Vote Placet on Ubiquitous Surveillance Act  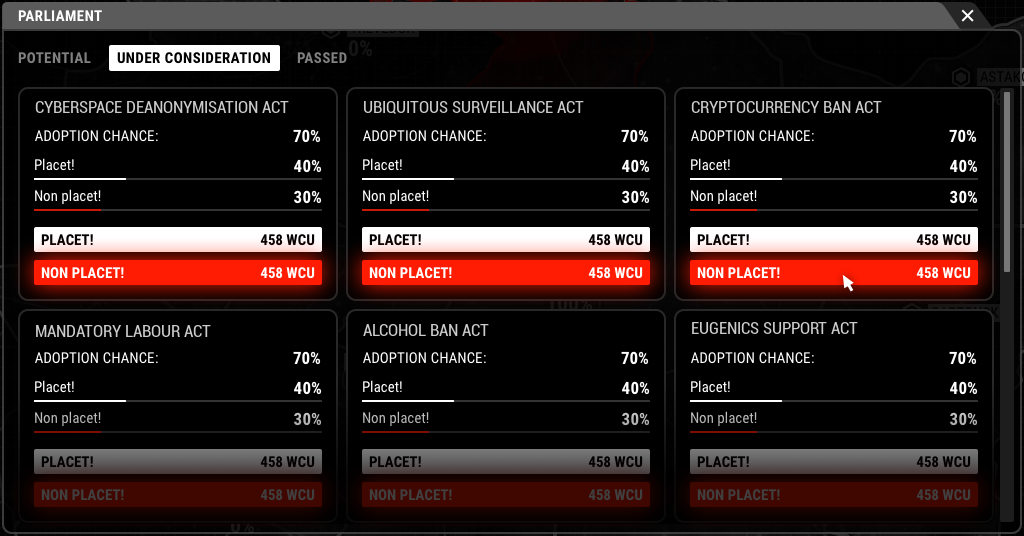(x=506, y=240)
